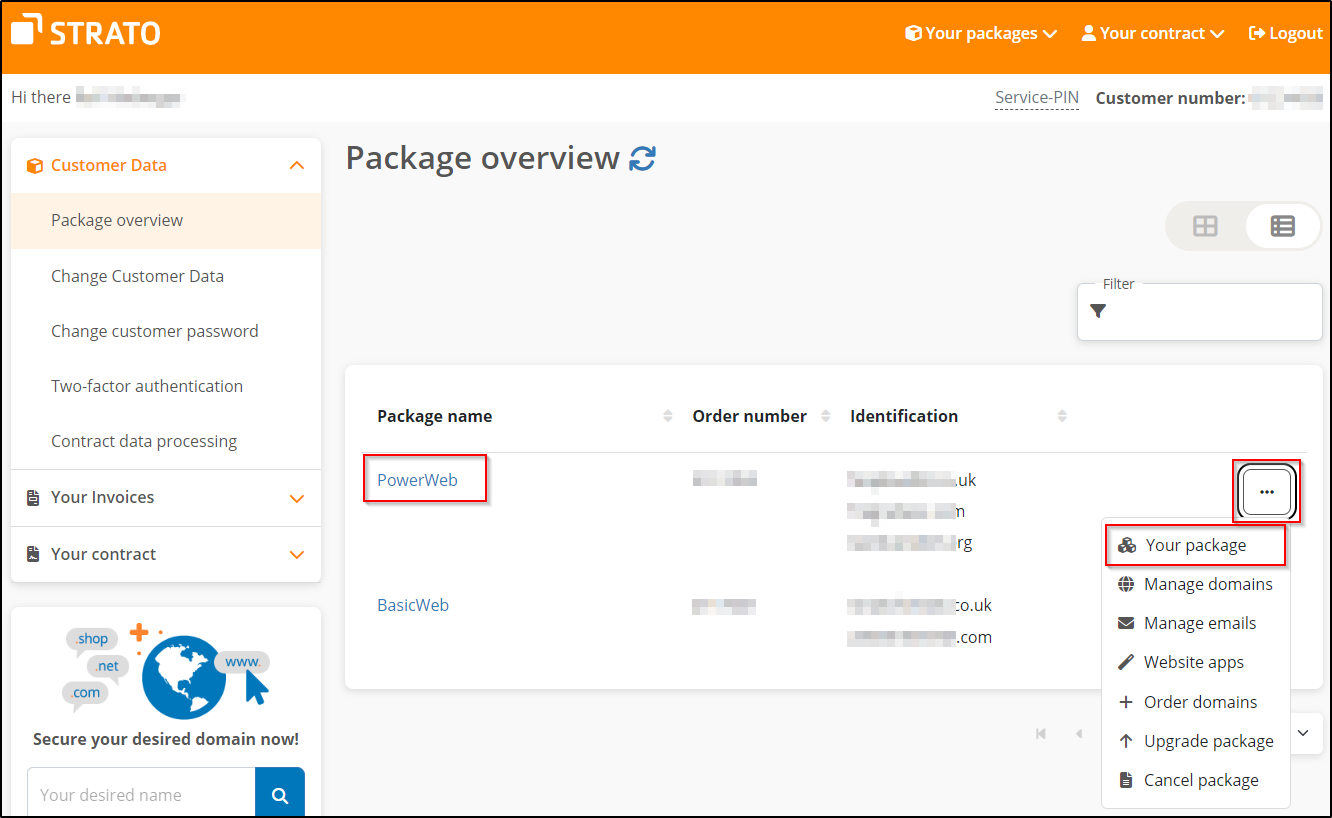Image resolution: width=1332 pixels, height=818 pixels.
Task: Click the Service-PIN link
Action: pos(1036,97)
